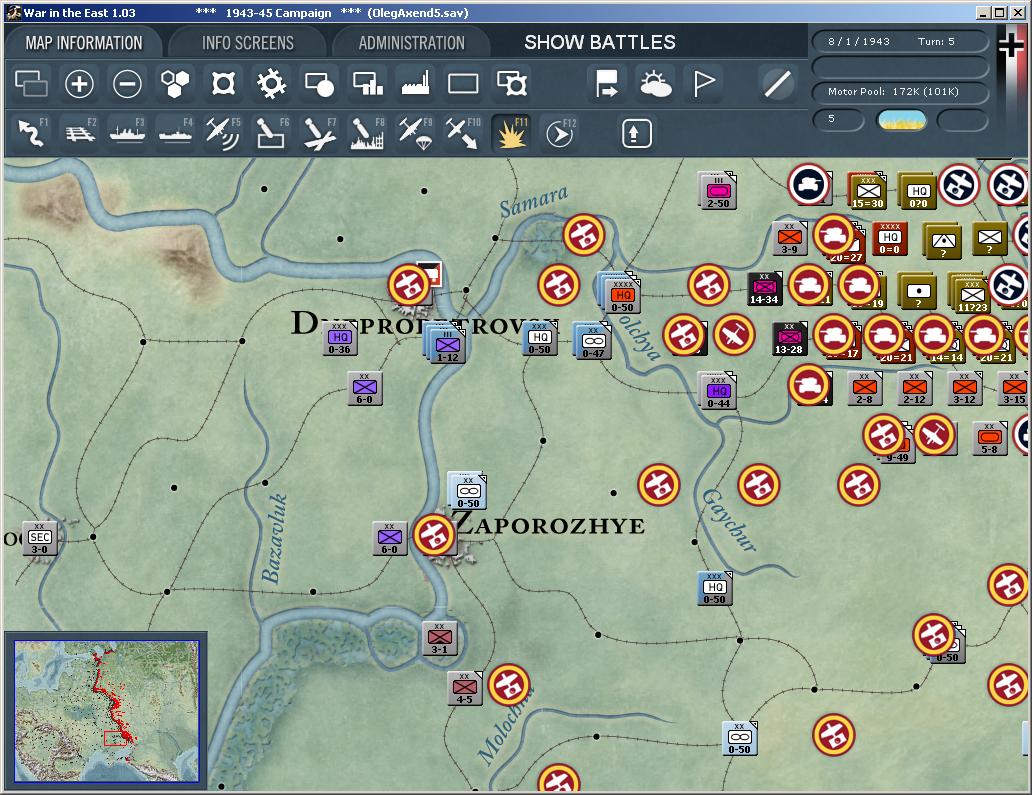Click the counter with fort symbol icon
Image resolution: width=1032 pixels, height=795 pixels.
coord(512,84)
